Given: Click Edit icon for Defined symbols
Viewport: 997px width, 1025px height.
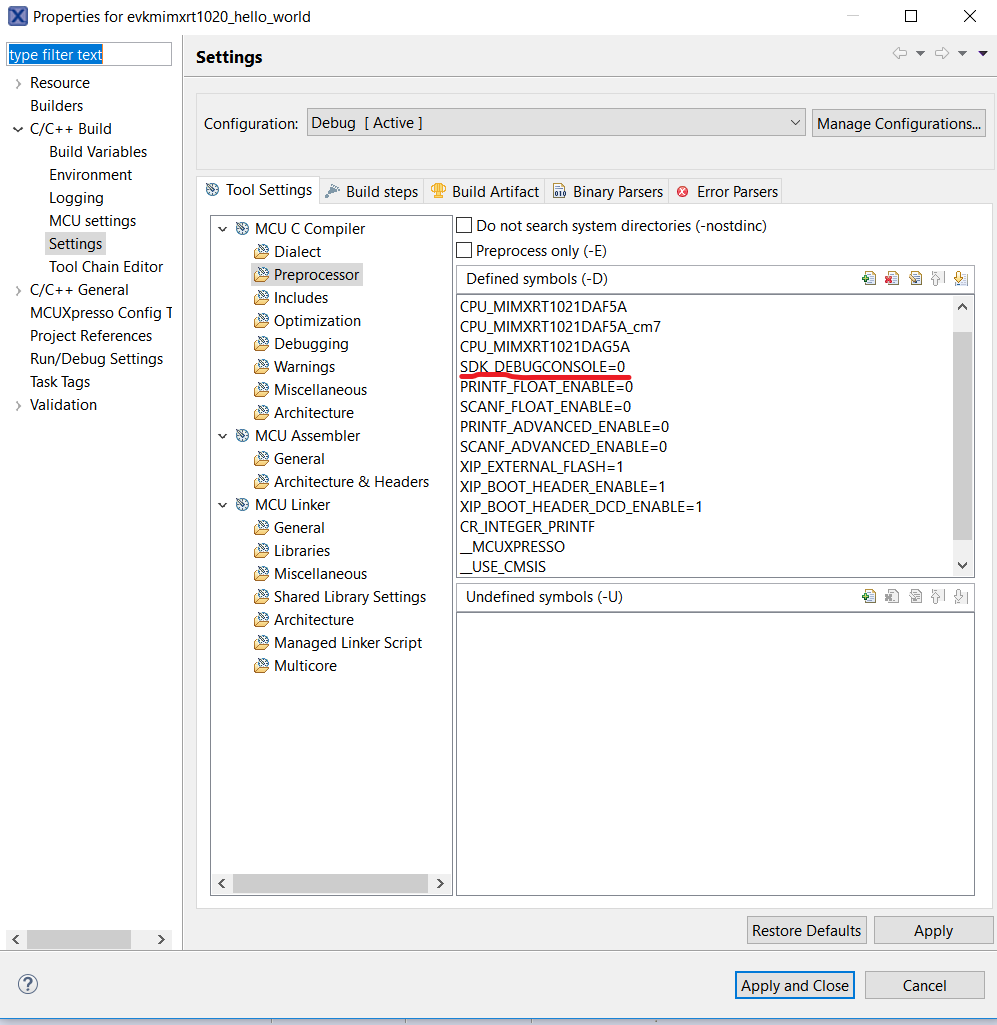Looking at the screenshot, I should coord(915,279).
